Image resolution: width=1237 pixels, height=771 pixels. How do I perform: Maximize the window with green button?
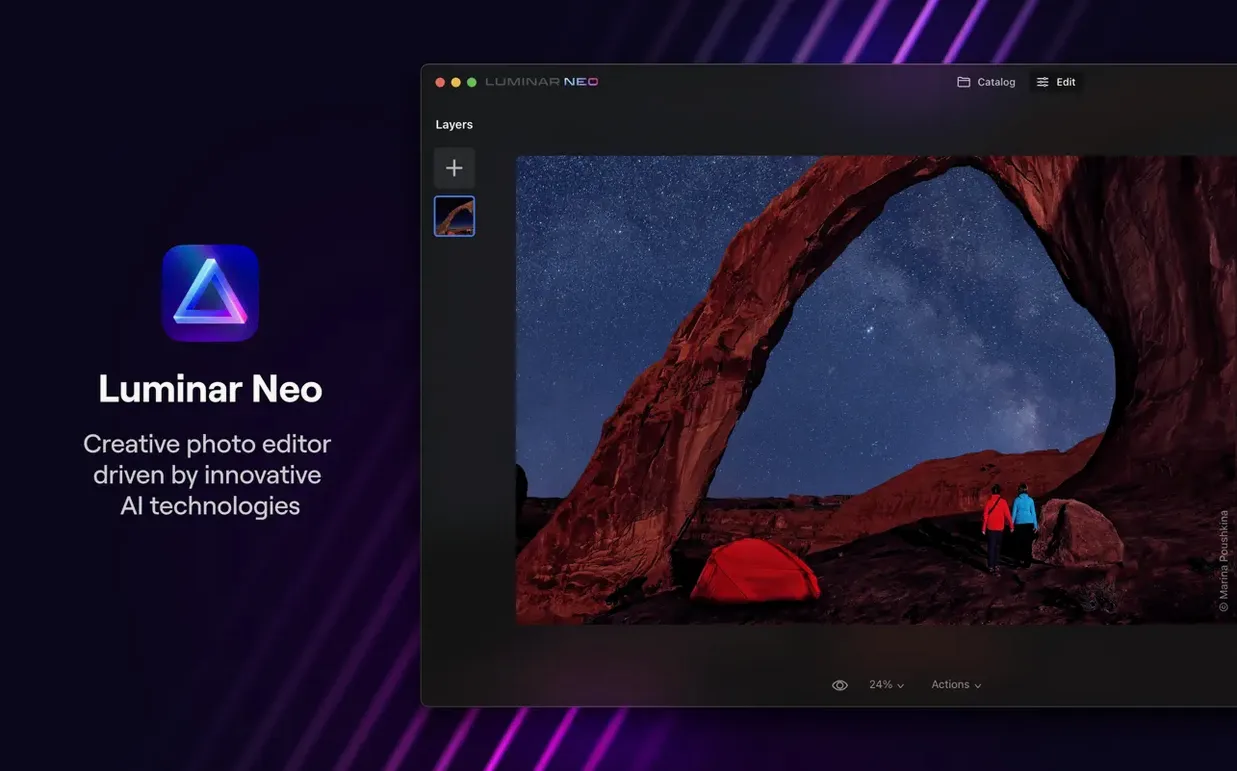click(x=472, y=82)
